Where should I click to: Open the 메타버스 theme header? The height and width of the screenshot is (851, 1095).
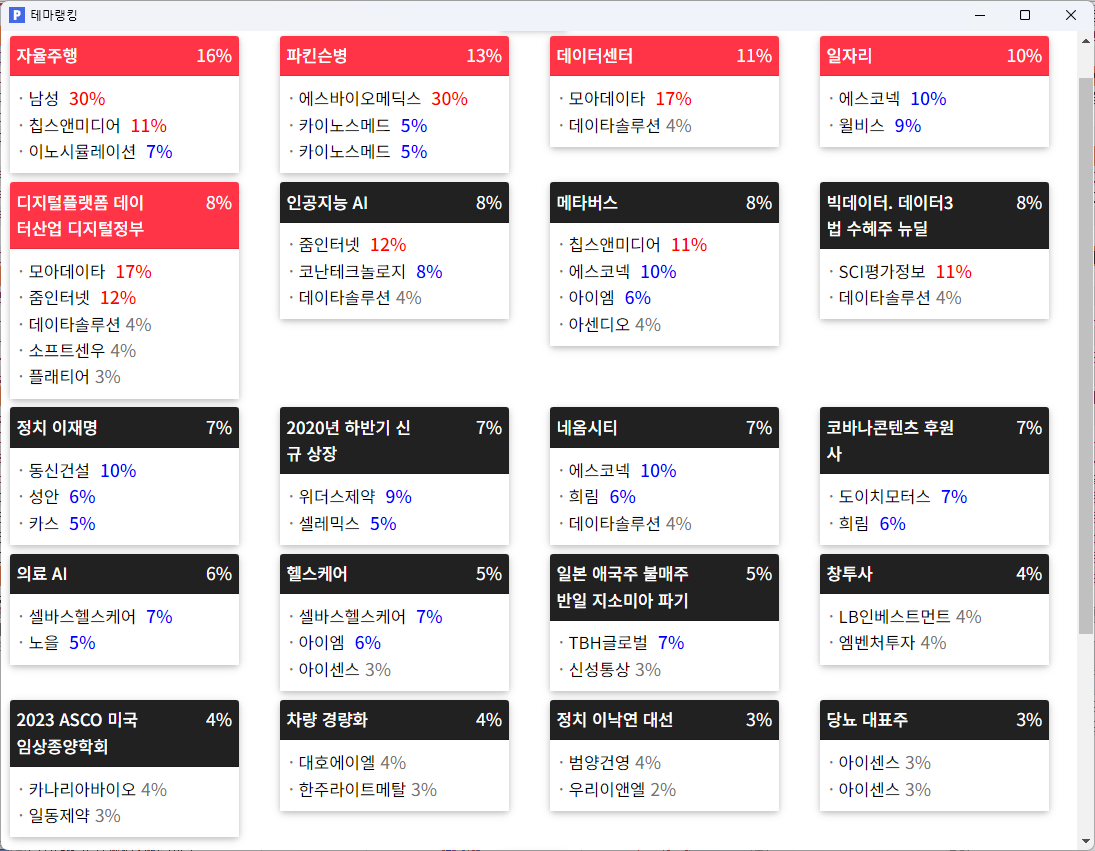[664, 202]
